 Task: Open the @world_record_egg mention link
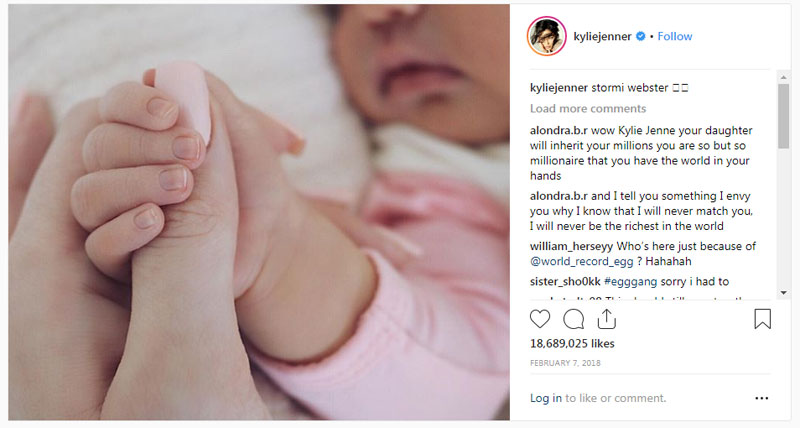[581, 261]
